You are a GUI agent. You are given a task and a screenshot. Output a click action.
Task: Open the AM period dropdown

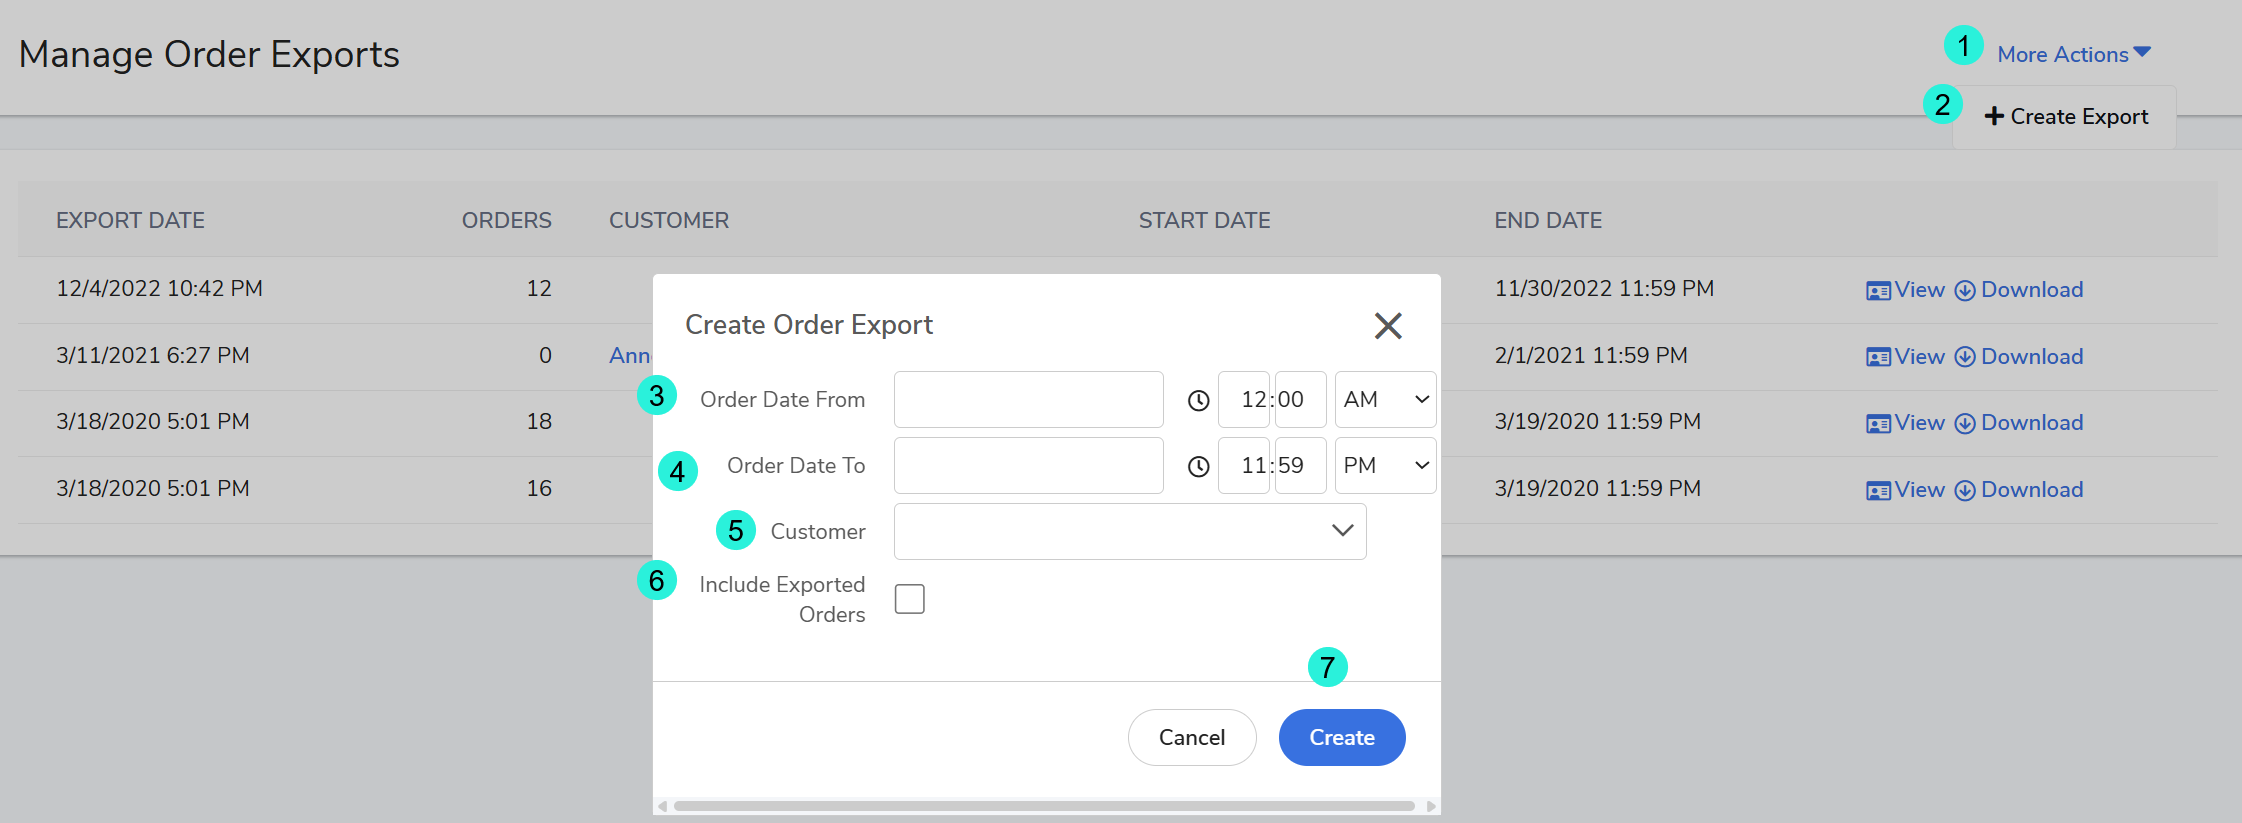click(1385, 400)
